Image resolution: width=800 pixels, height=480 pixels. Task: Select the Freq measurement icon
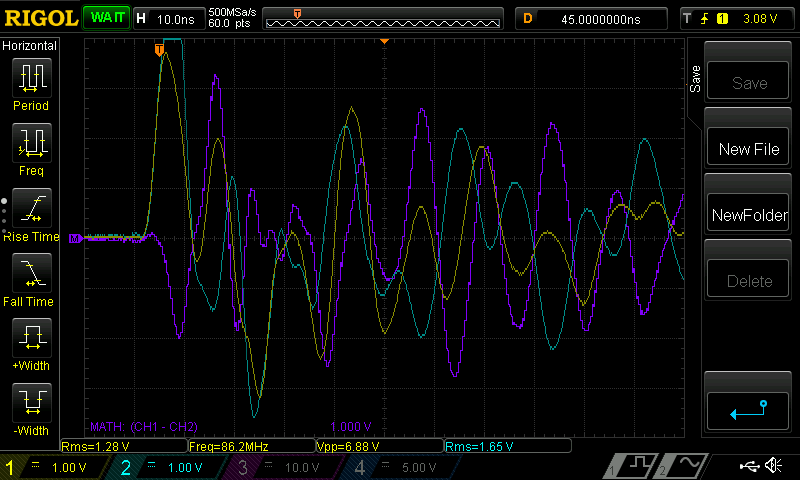coord(32,143)
